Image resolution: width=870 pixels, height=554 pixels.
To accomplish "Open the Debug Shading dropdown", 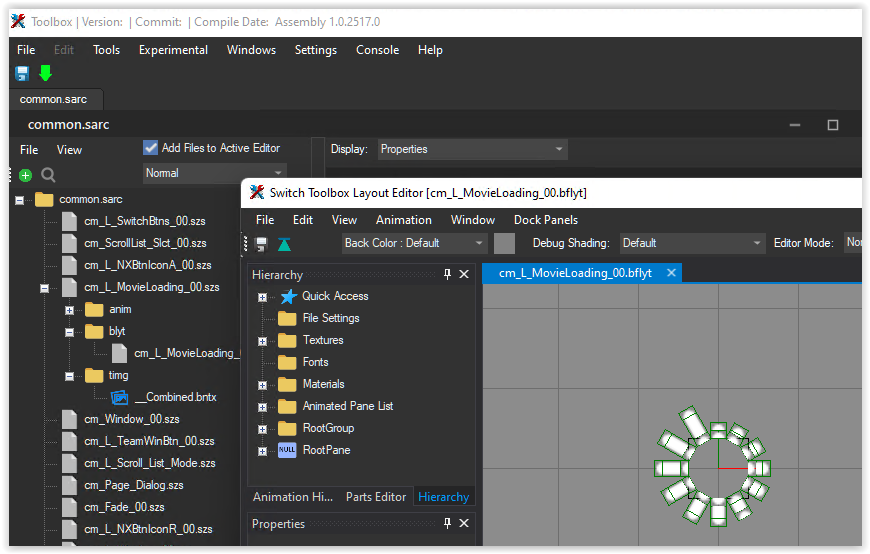I will 692,243.
